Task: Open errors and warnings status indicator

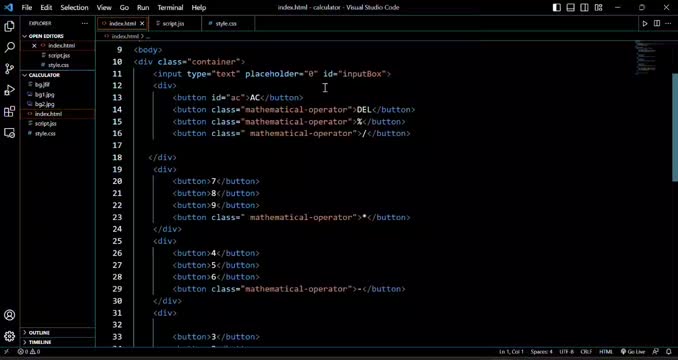Action: (29, 352)
